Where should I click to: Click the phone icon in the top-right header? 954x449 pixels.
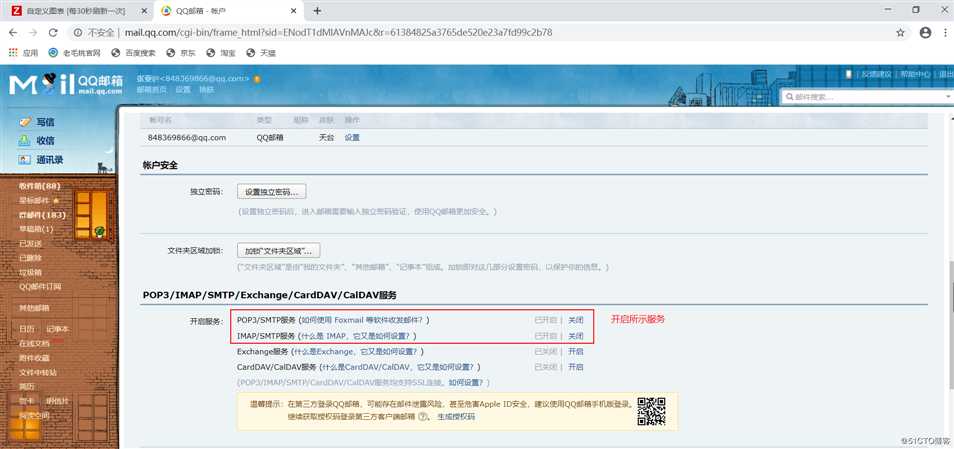click(849, 74)
